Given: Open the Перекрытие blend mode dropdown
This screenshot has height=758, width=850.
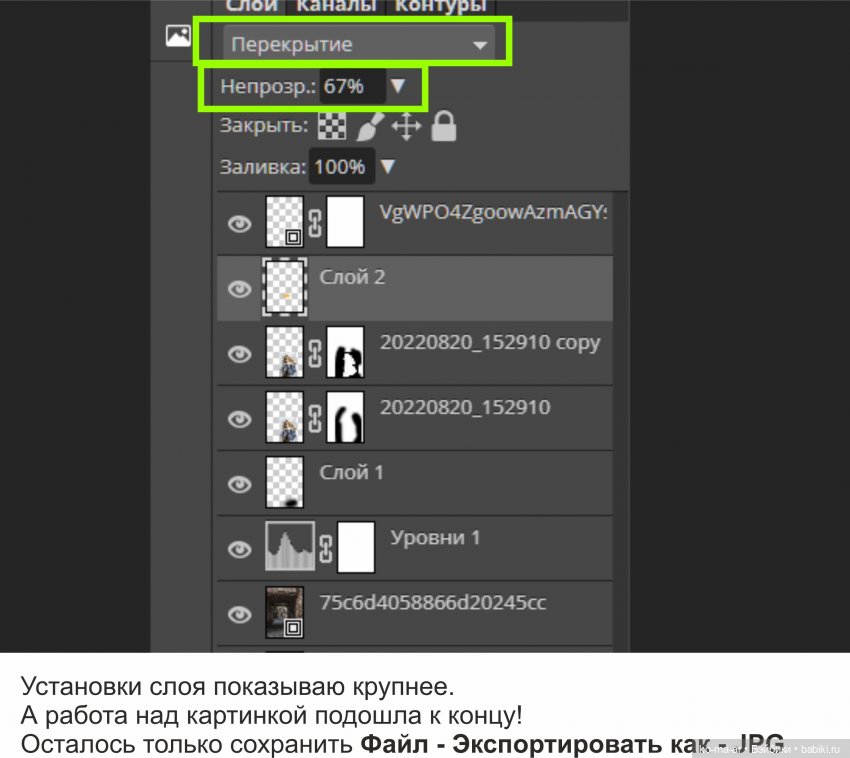Looking at the screenshot, I should (480, 44).
